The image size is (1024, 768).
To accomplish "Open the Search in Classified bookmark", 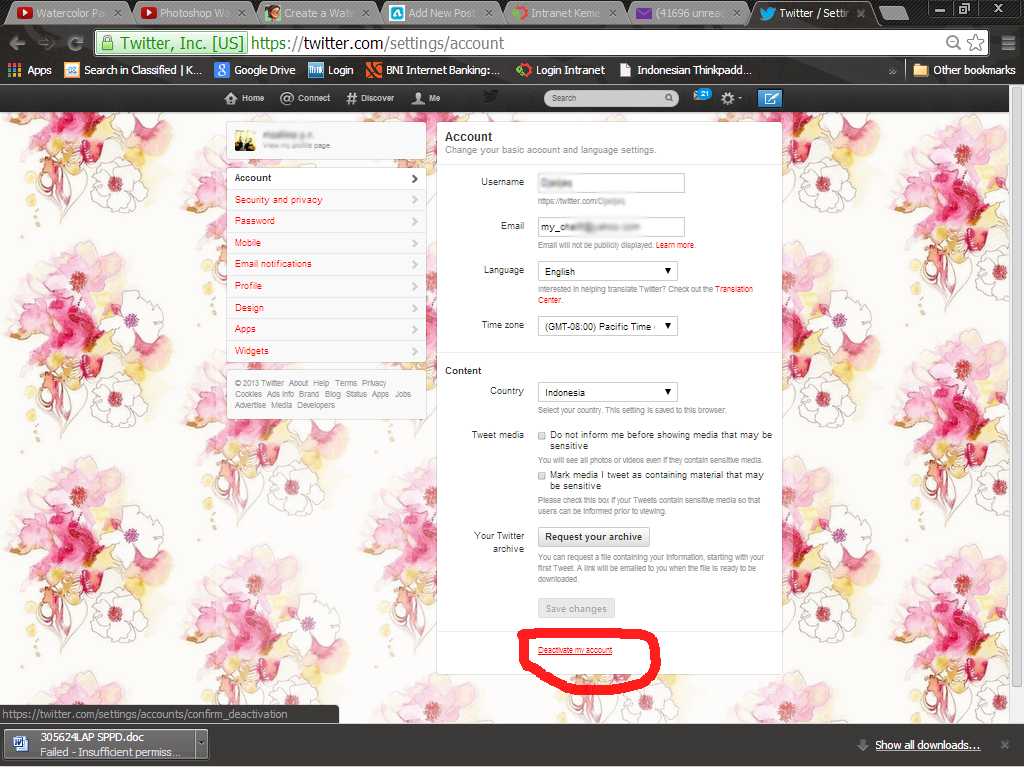I will tap(133, 70).
